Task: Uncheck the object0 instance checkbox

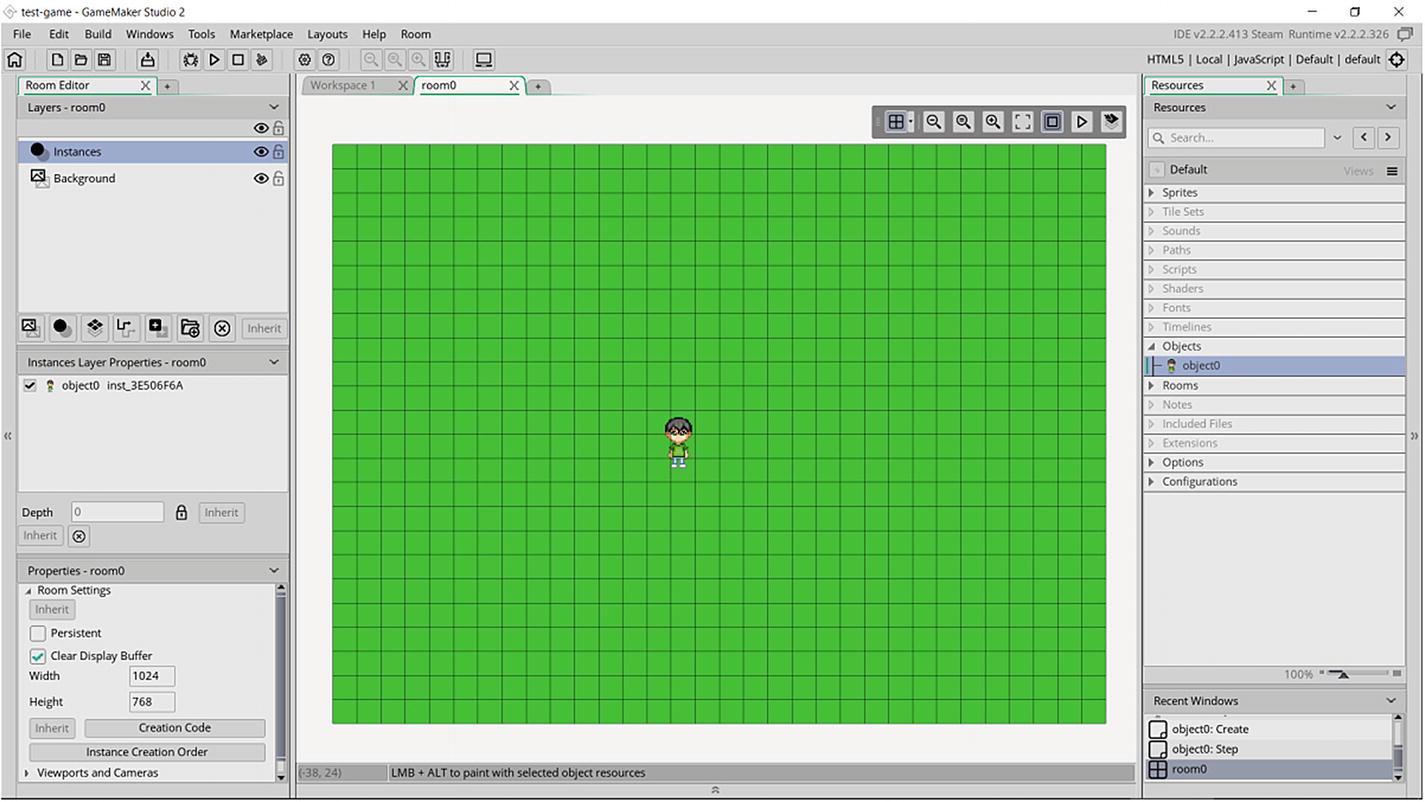Action: pyautogui.click(x=30, y=386)
